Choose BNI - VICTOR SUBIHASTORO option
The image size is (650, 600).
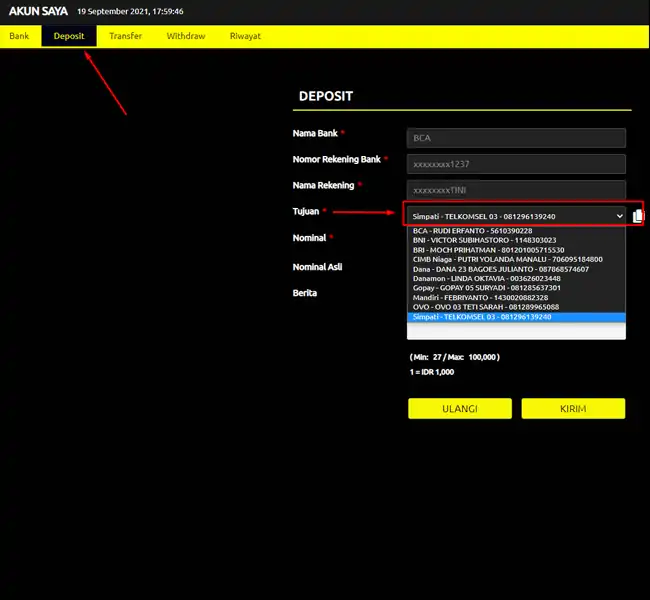(516, 240)
